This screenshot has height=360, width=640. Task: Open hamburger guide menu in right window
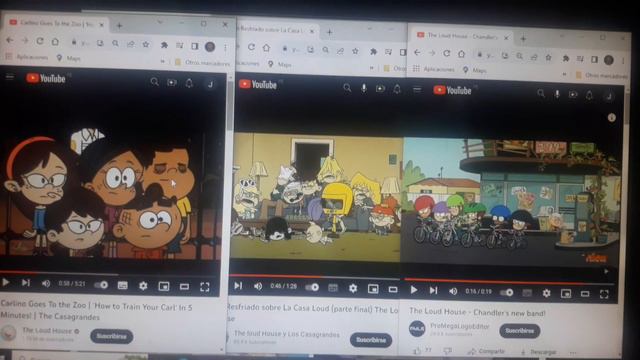pyautogui.click(x=416, y=89)
